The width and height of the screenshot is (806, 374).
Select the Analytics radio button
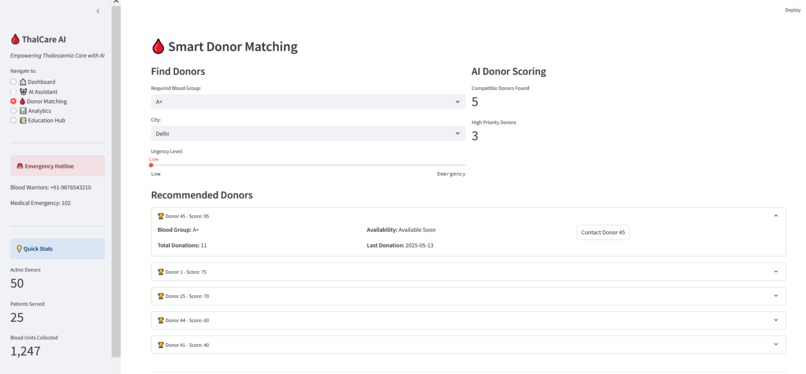[13, 111]
